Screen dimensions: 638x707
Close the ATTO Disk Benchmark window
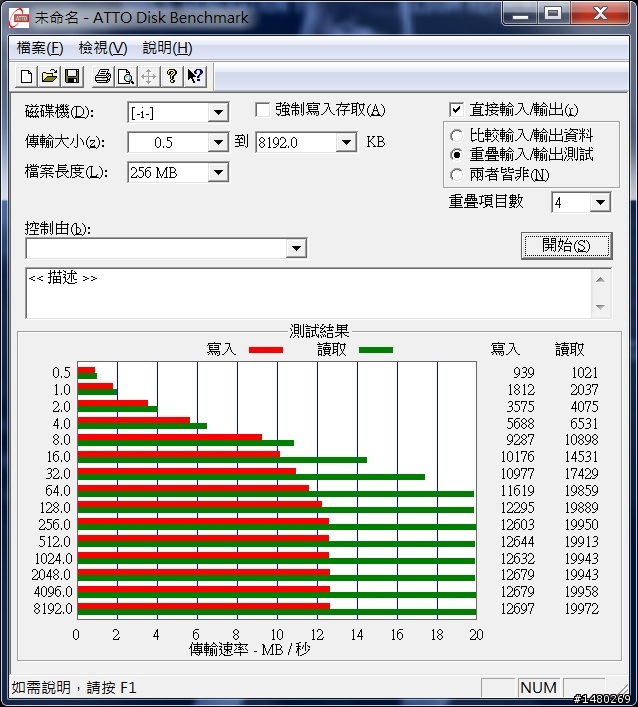point(600,14)
